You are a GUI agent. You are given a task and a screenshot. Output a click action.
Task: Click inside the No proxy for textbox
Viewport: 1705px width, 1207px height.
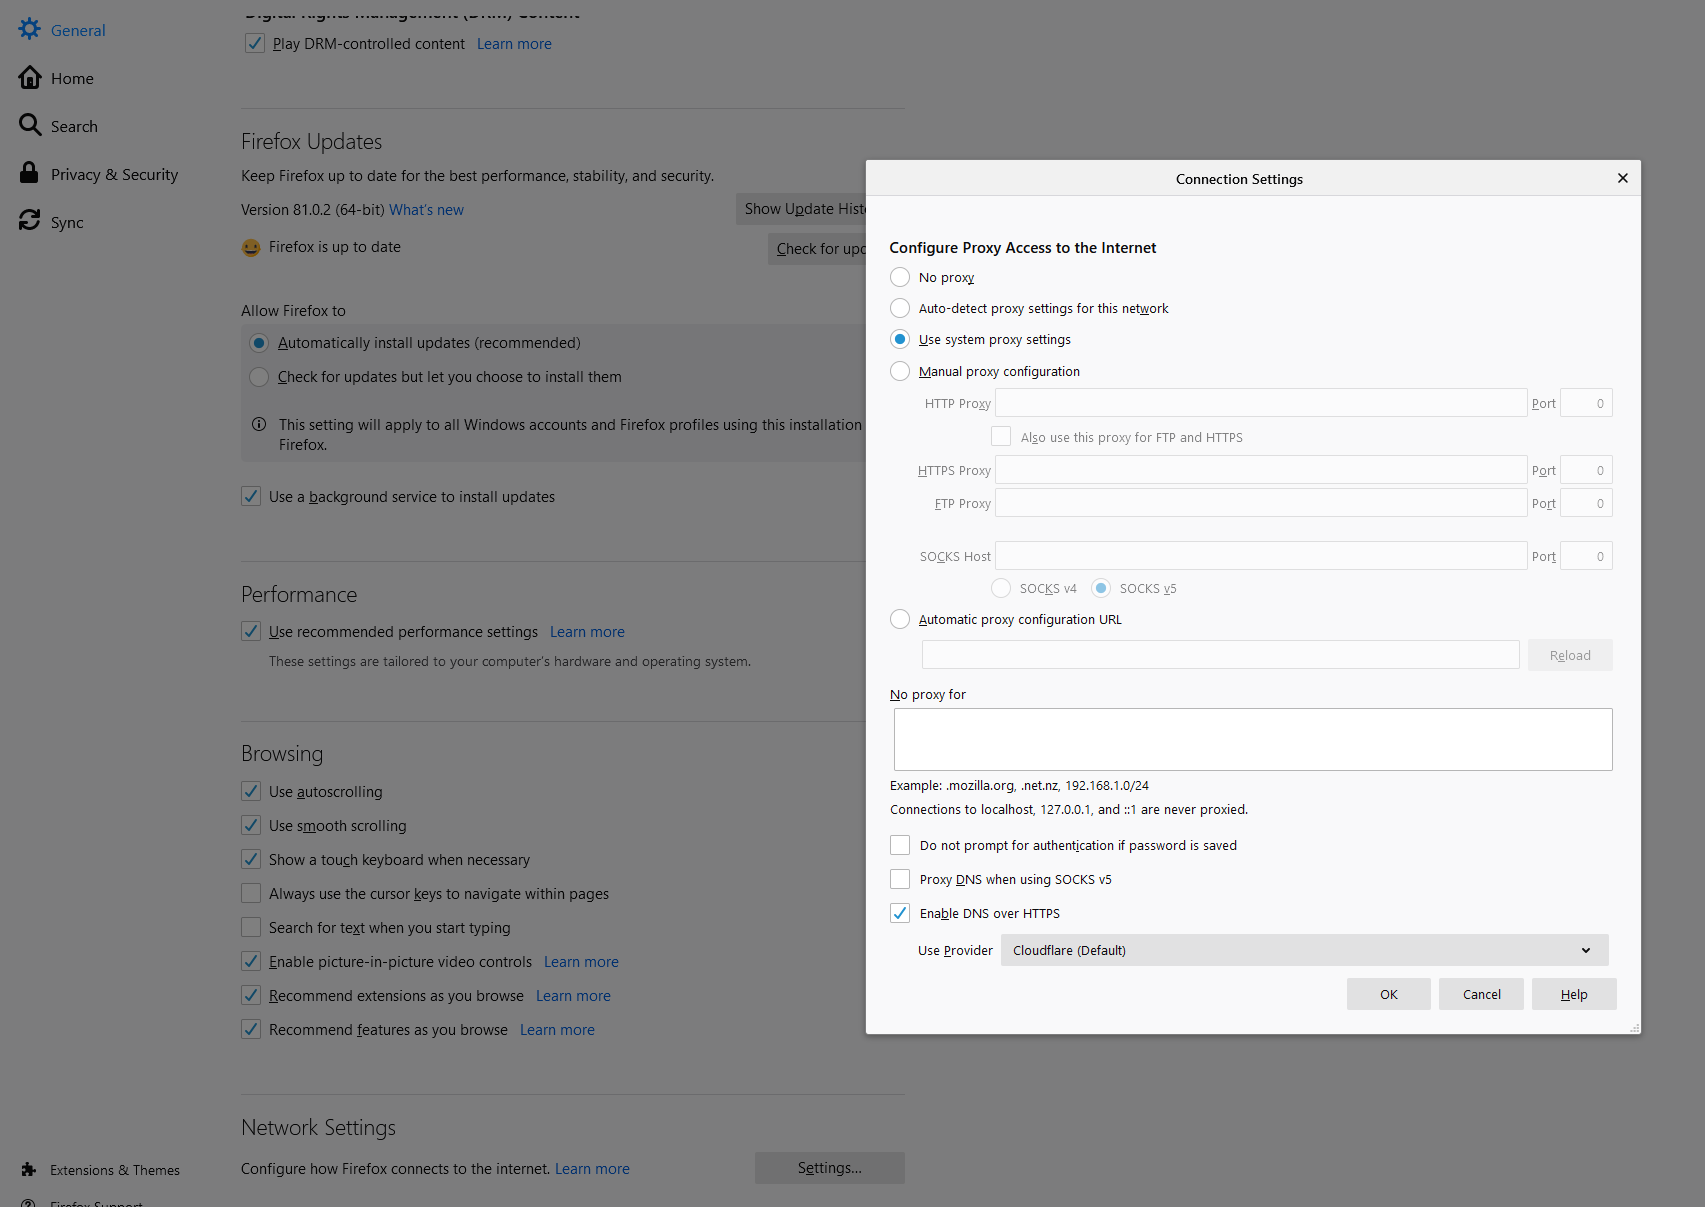coord(1252,739)
